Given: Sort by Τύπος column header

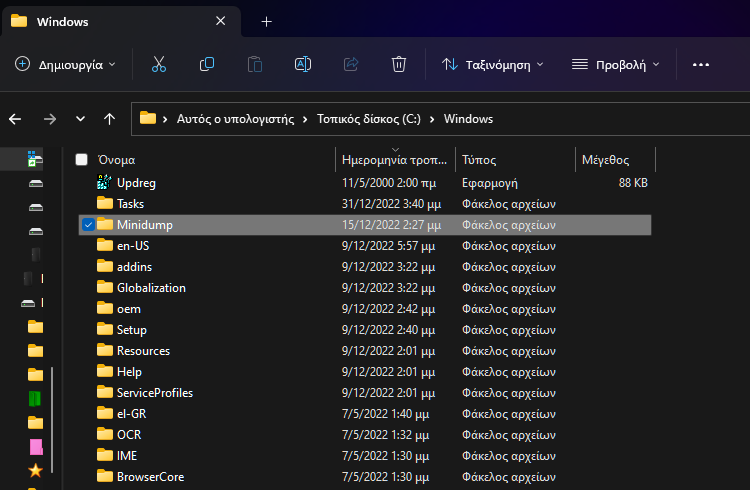Looking at the screenshot, I should (479, 160).
